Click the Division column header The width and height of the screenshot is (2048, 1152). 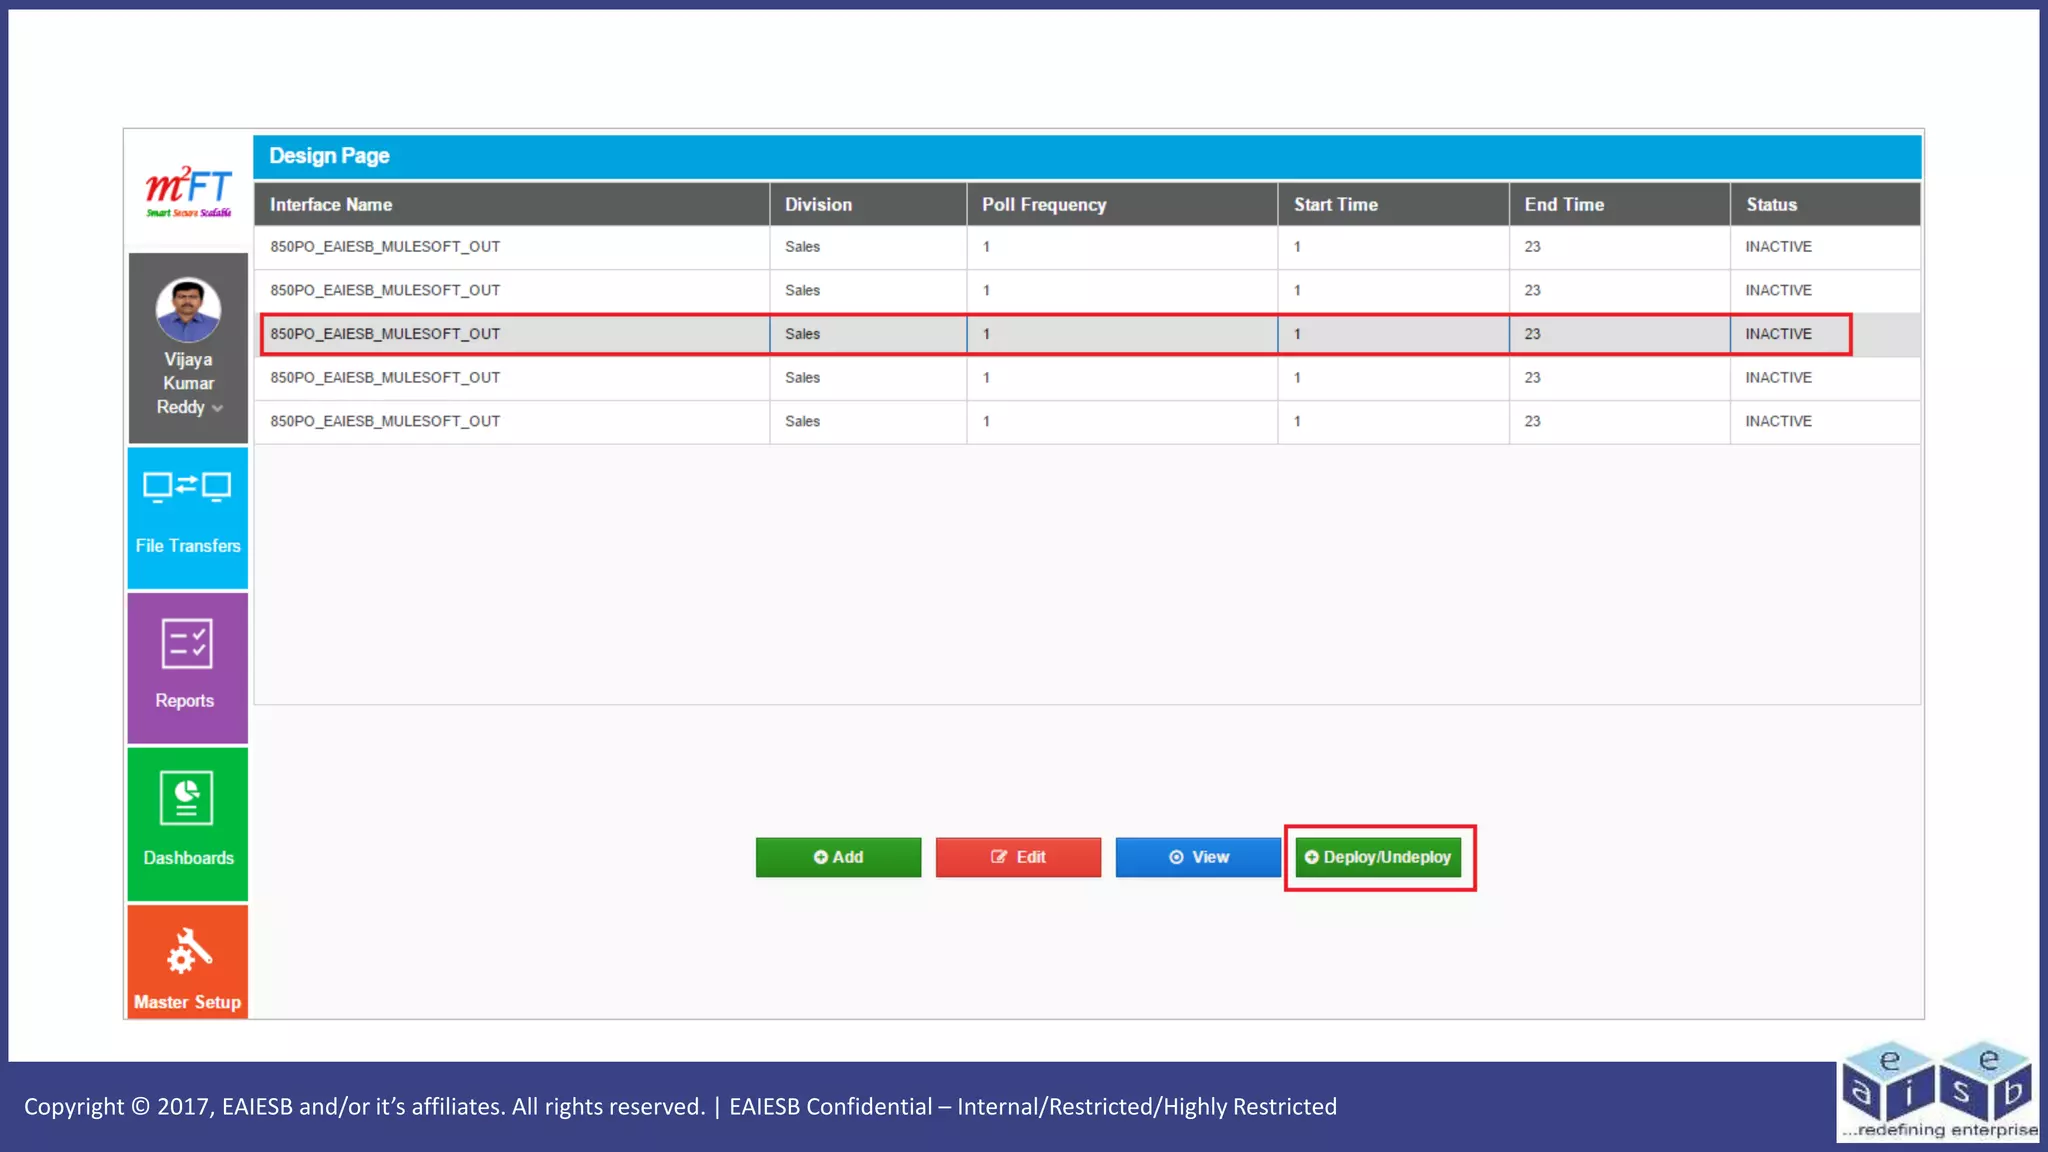(818, 204)
